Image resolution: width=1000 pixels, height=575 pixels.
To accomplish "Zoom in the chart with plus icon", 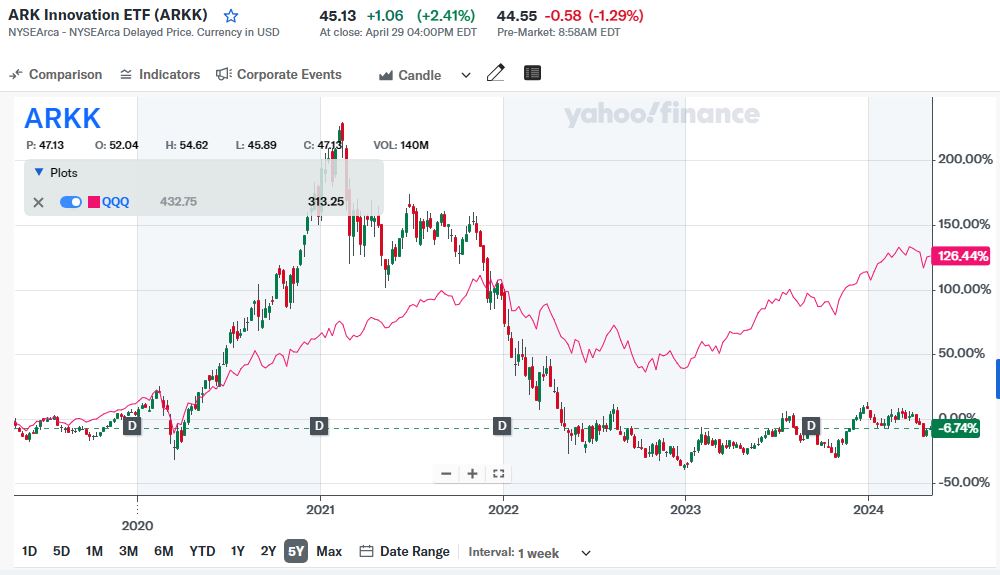I will tap(473, 474).
